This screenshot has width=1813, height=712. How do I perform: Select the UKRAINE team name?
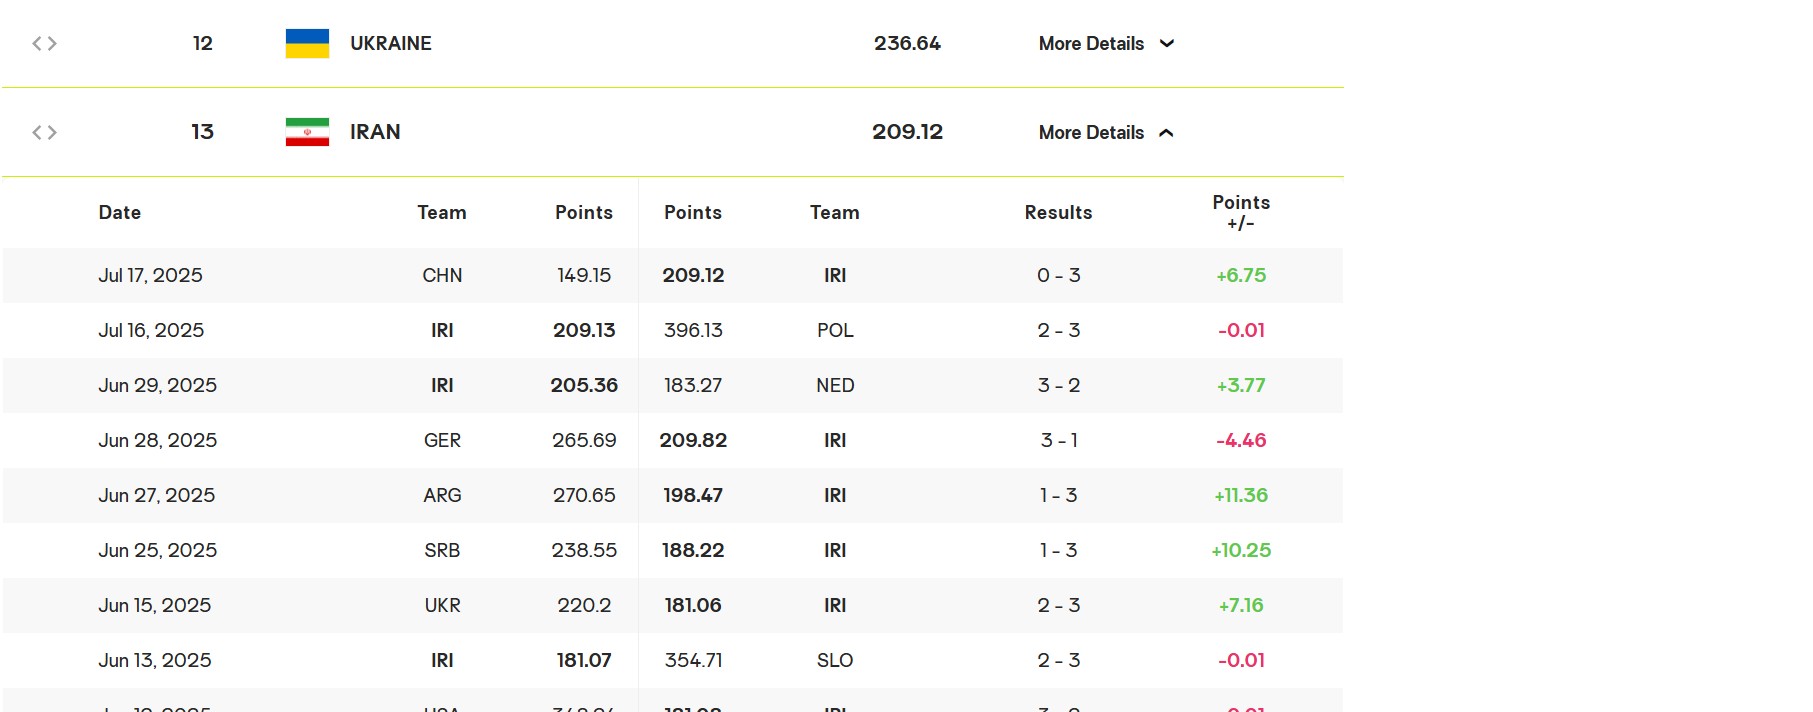(390, 44)
